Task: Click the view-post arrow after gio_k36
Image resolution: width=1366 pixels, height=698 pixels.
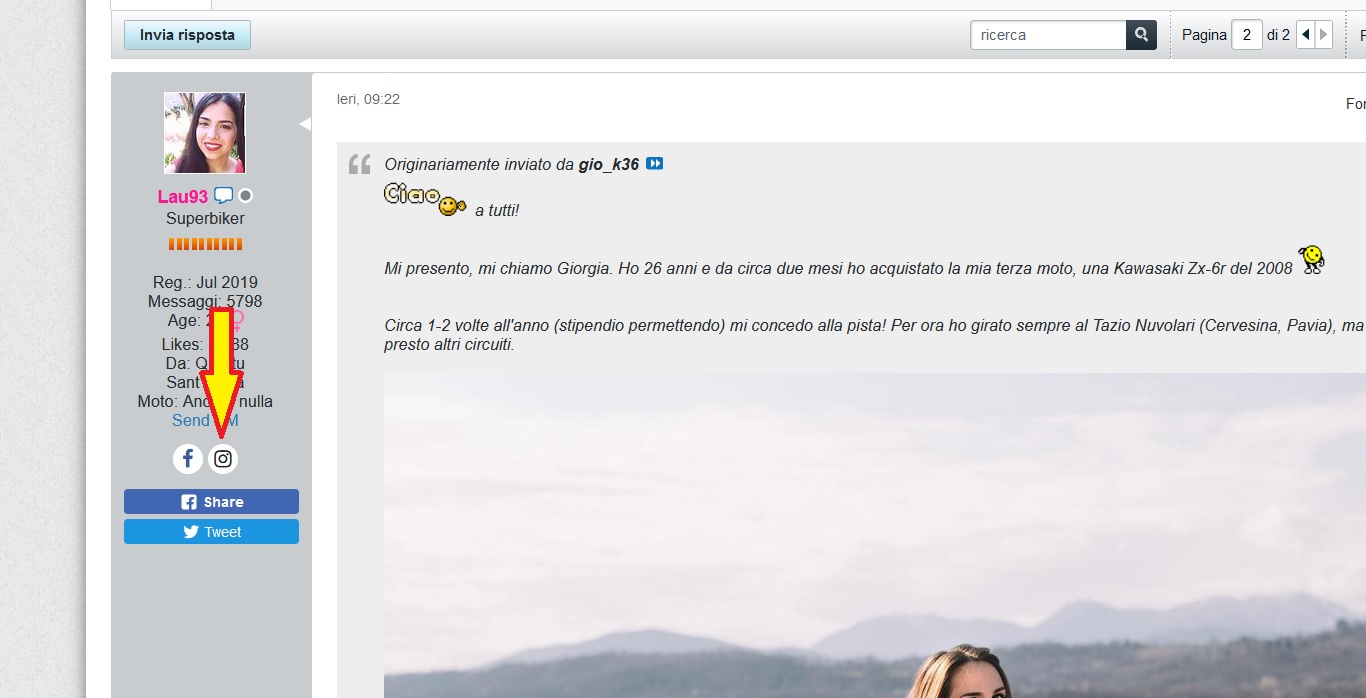Action: click(654, 164)
